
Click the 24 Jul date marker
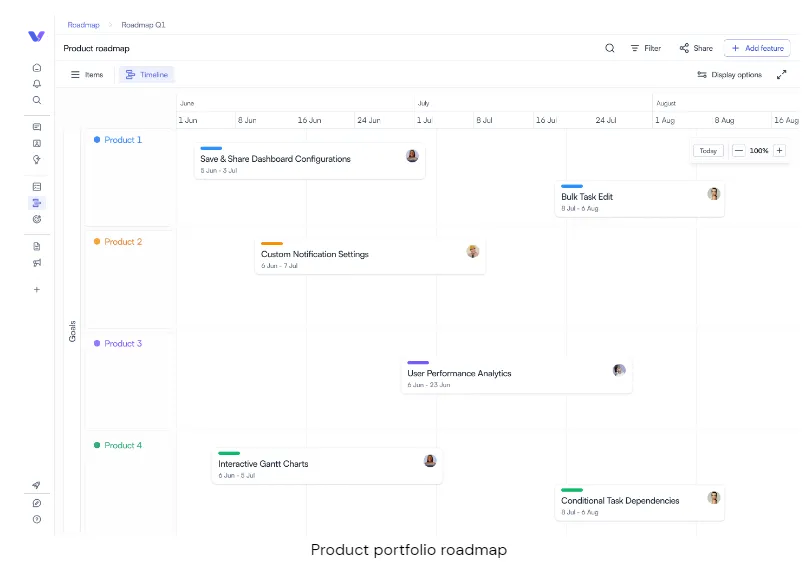pos(606,120)
